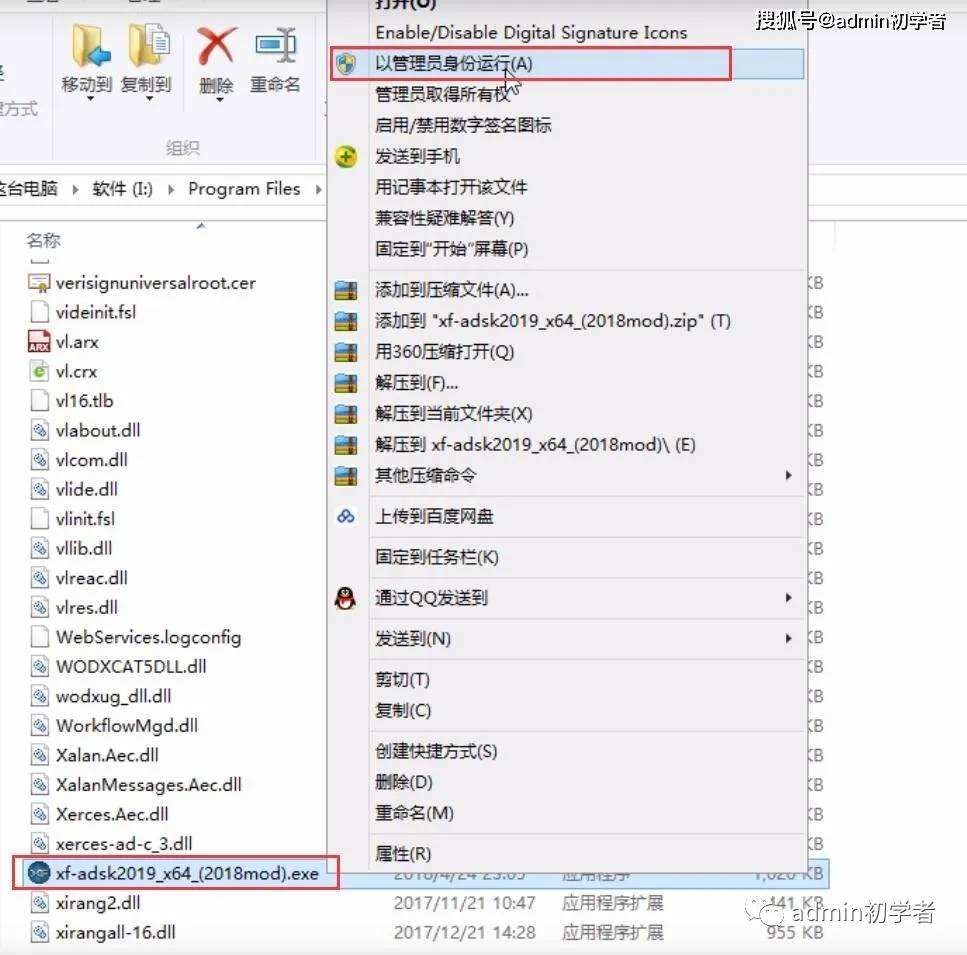Click the Baidu Netdisk upload icon
Screen dimensions: 967x955
[x=346, y=516]
